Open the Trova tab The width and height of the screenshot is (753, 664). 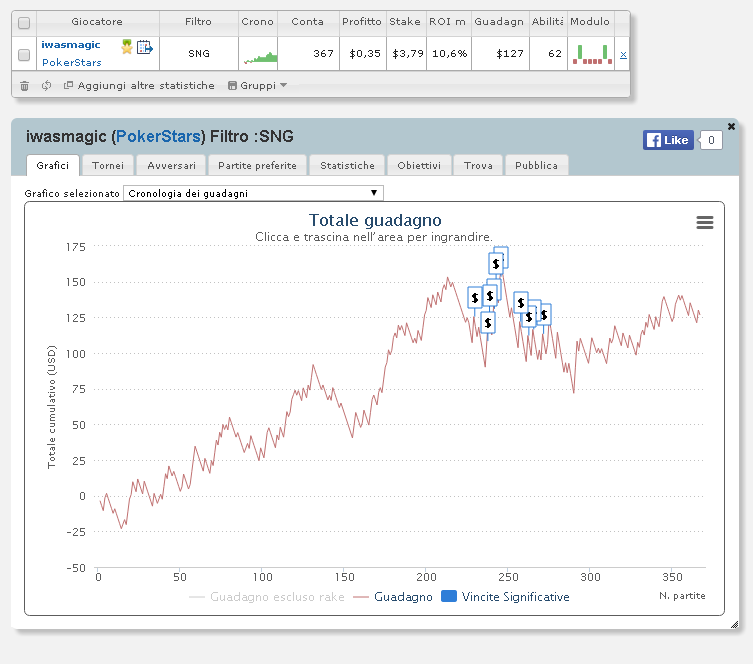[x=478, y=165]
